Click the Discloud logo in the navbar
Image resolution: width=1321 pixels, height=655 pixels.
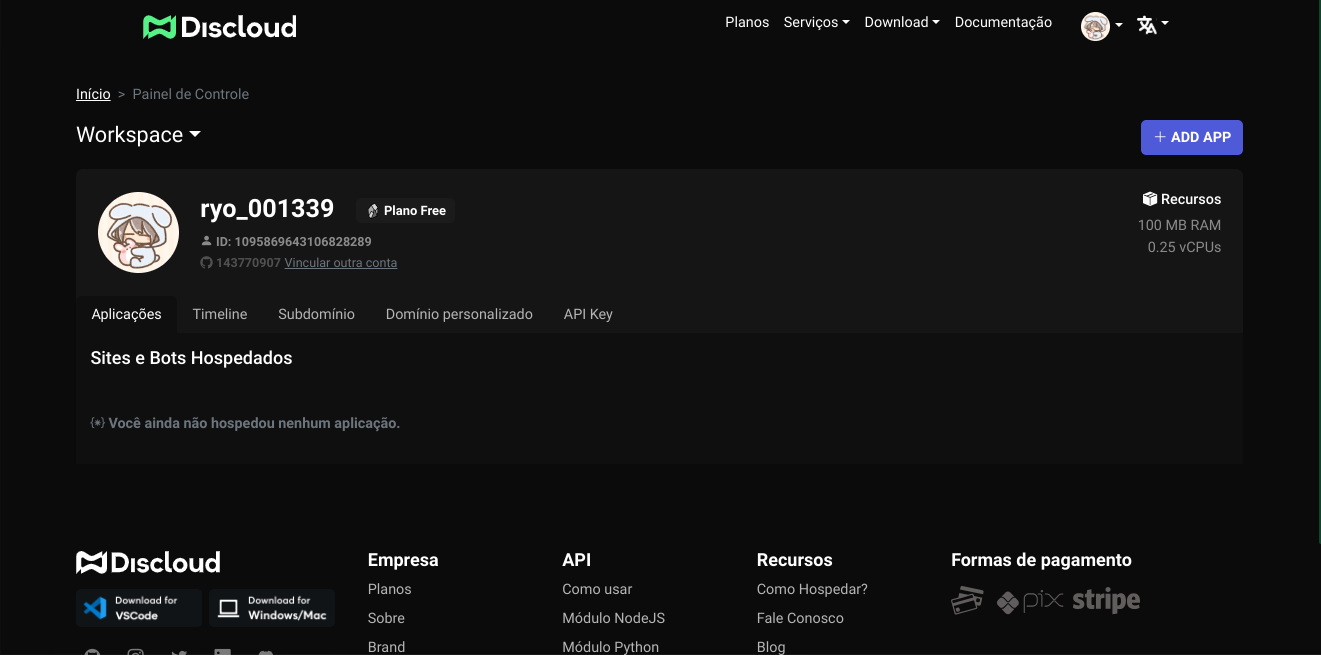219,26
